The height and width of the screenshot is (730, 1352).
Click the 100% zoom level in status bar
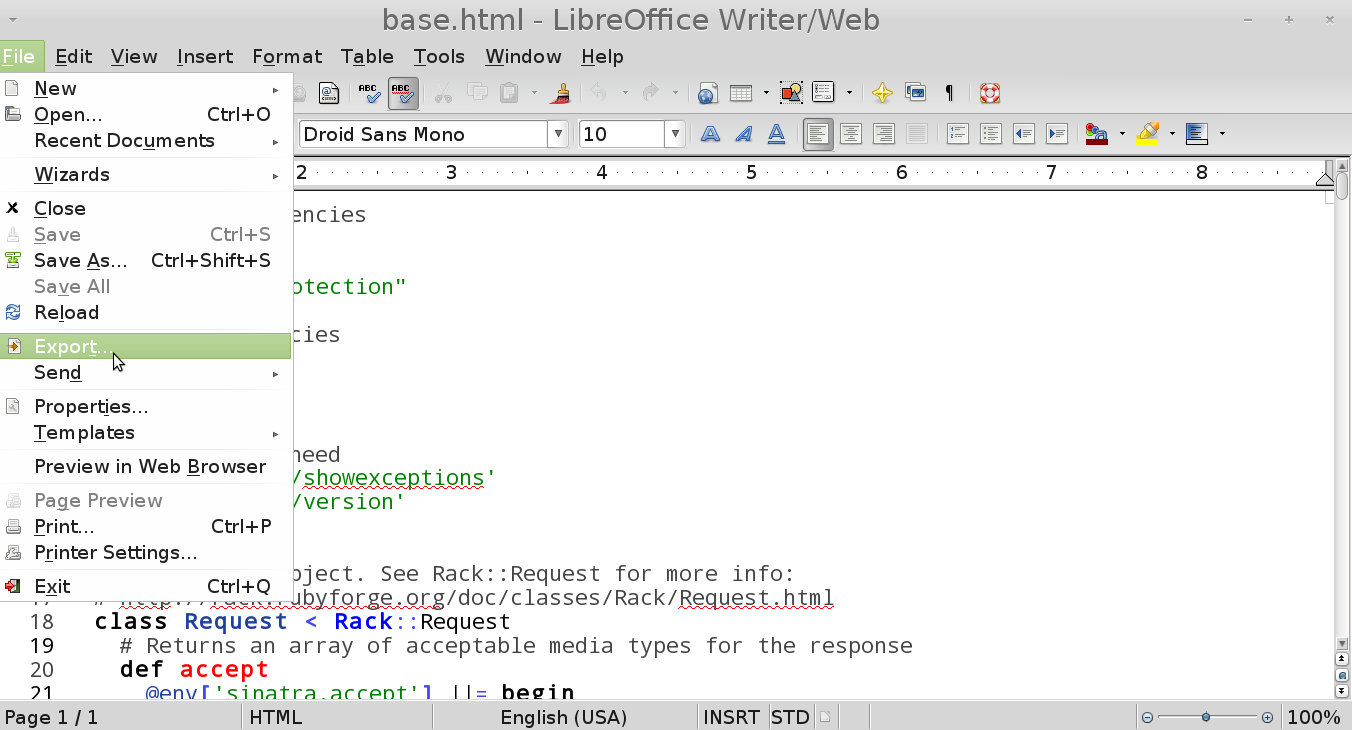coord(1314,717)
